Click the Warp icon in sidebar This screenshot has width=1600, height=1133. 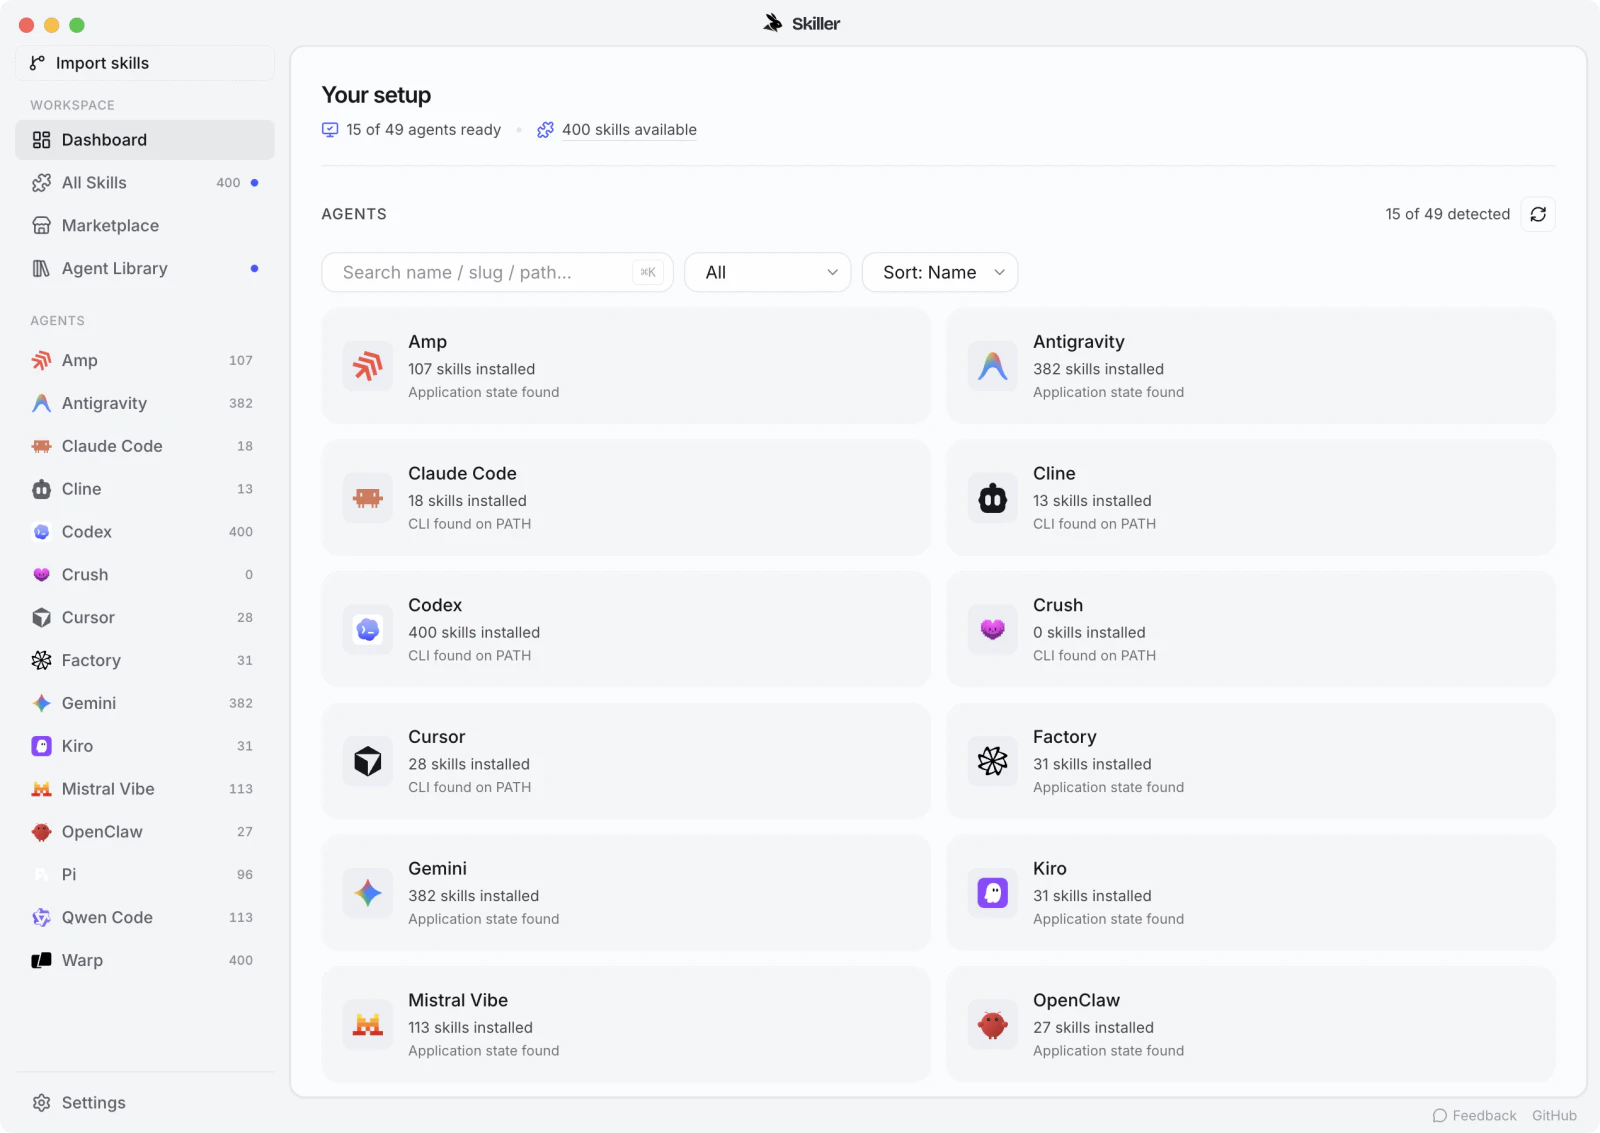[41, 960]
